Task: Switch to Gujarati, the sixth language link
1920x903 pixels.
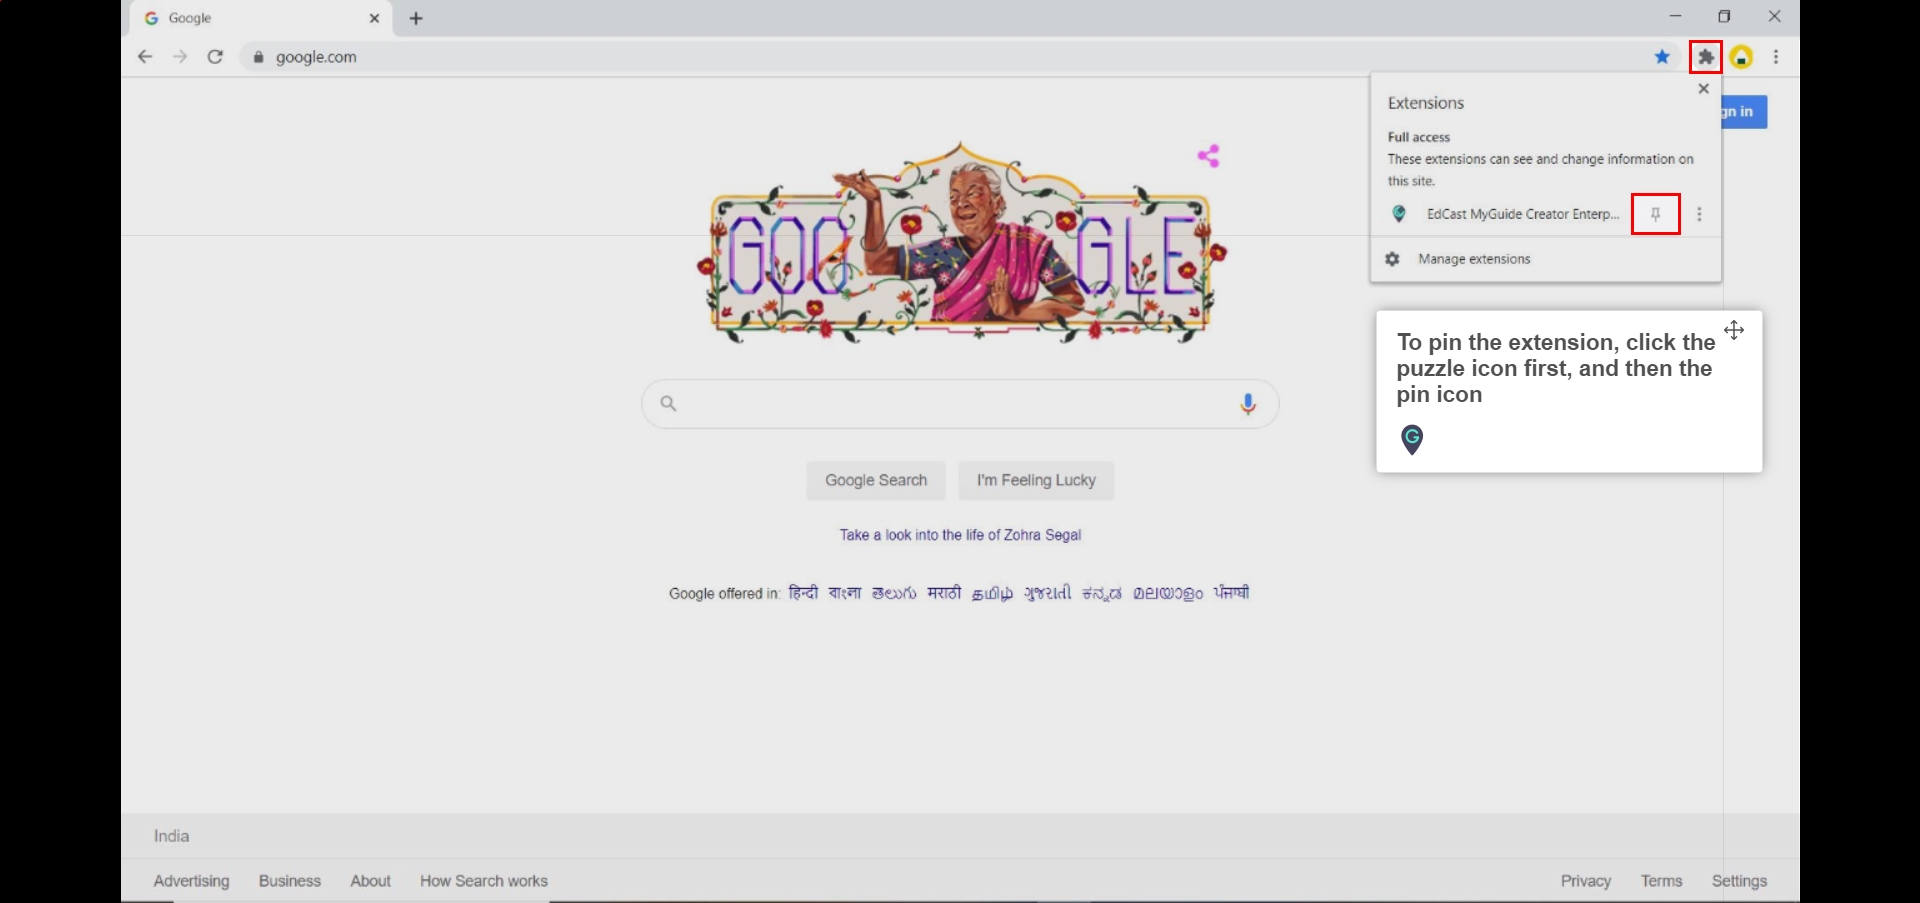Action: click(1047, 593)
